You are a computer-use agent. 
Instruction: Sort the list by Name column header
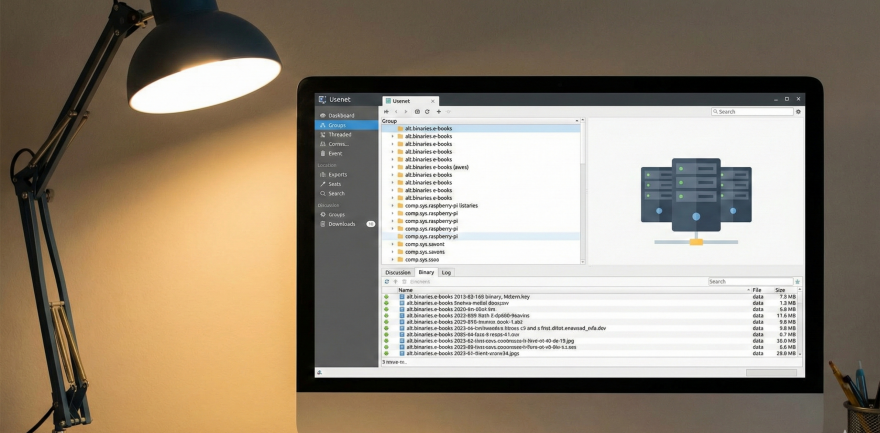click(405, 290)
